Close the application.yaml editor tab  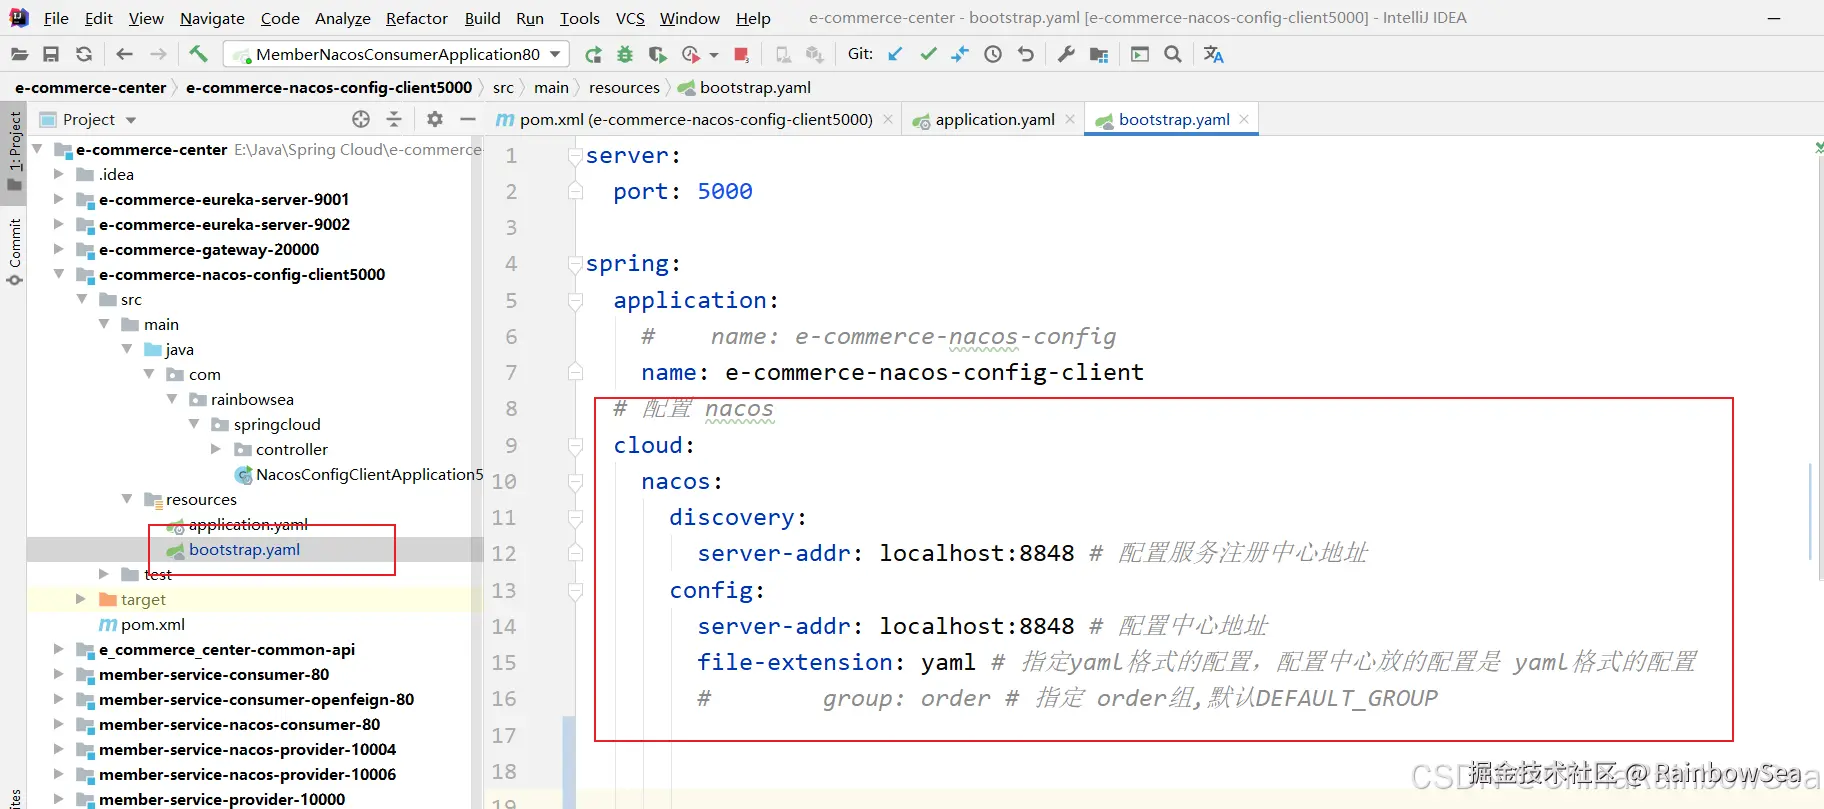pos(1070,118)
